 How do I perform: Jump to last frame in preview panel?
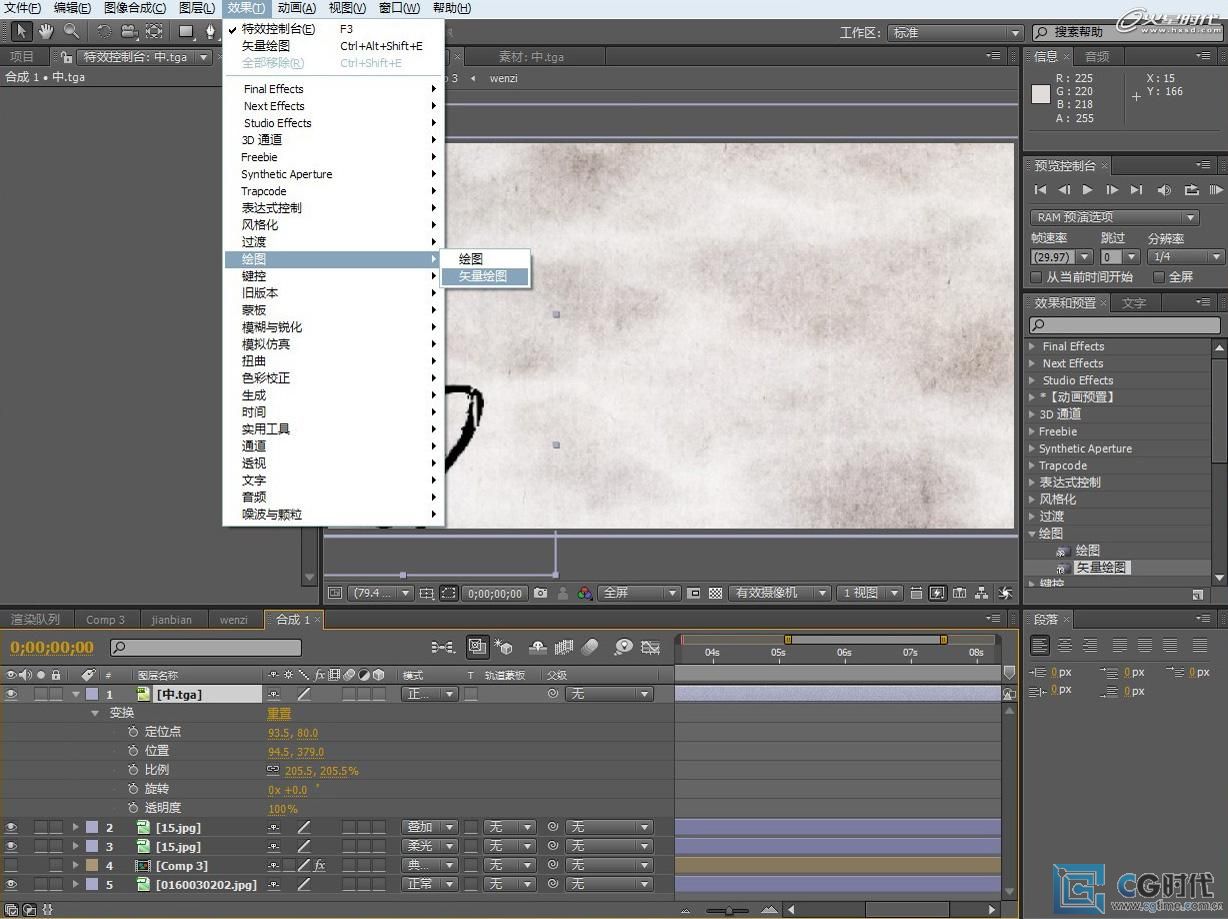click(x=1136, y=190)
